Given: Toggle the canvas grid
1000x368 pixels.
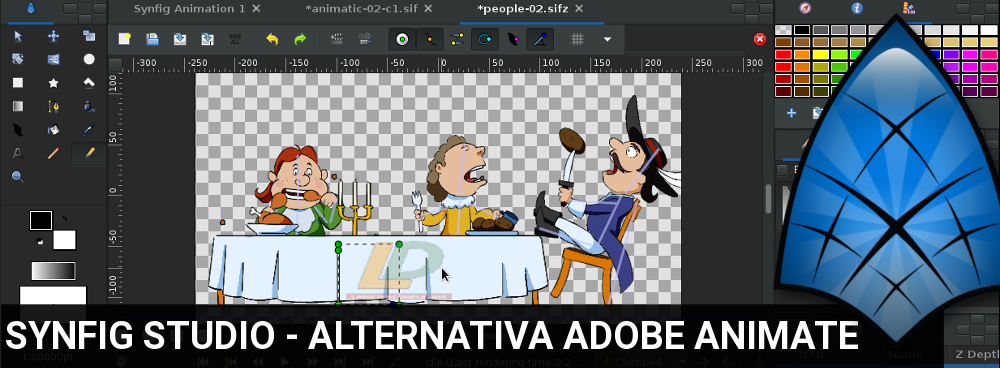Looking at the screenshot, I should click(577, 40).
